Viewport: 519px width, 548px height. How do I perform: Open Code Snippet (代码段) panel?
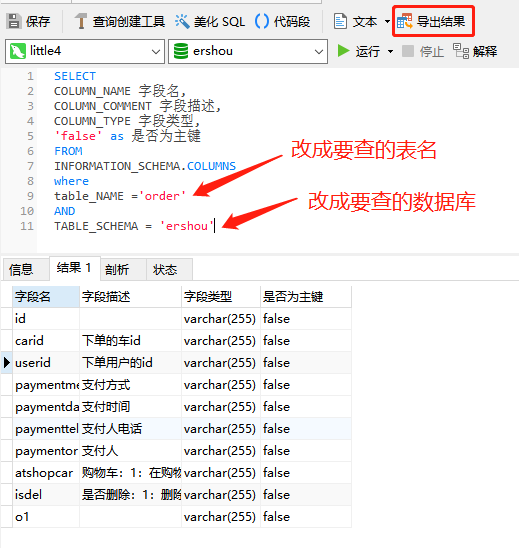(x=282, y=22)
